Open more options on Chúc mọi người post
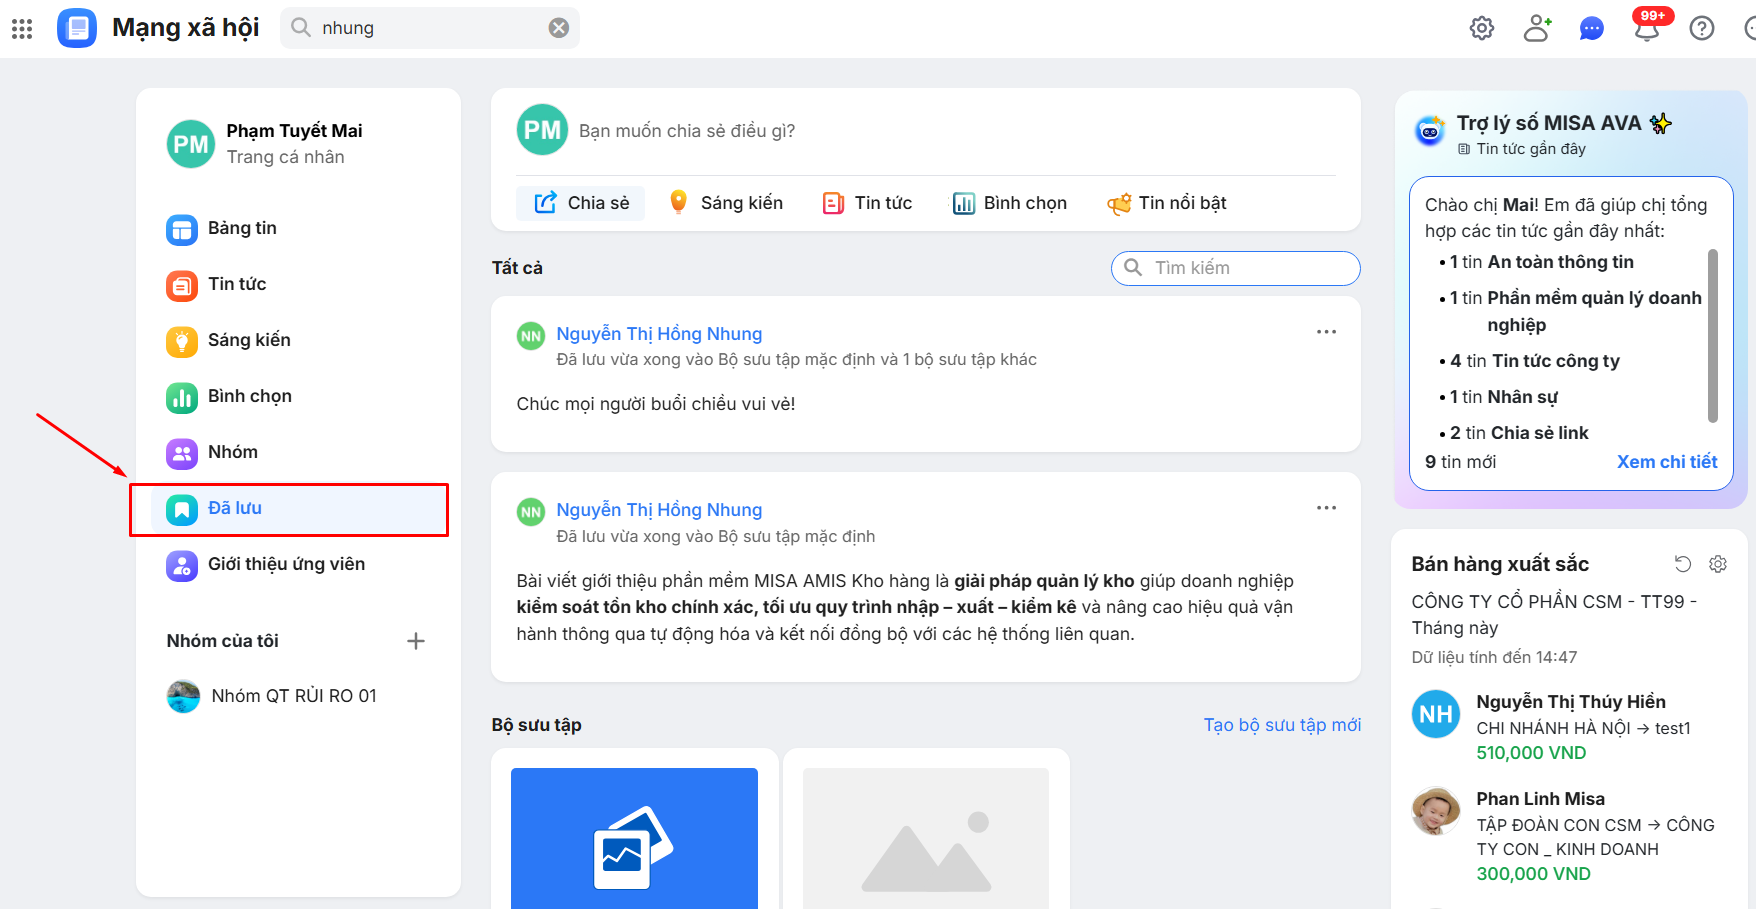Screen dimensions: 1756x909 pyautogui.click(x=1327, y=332)
